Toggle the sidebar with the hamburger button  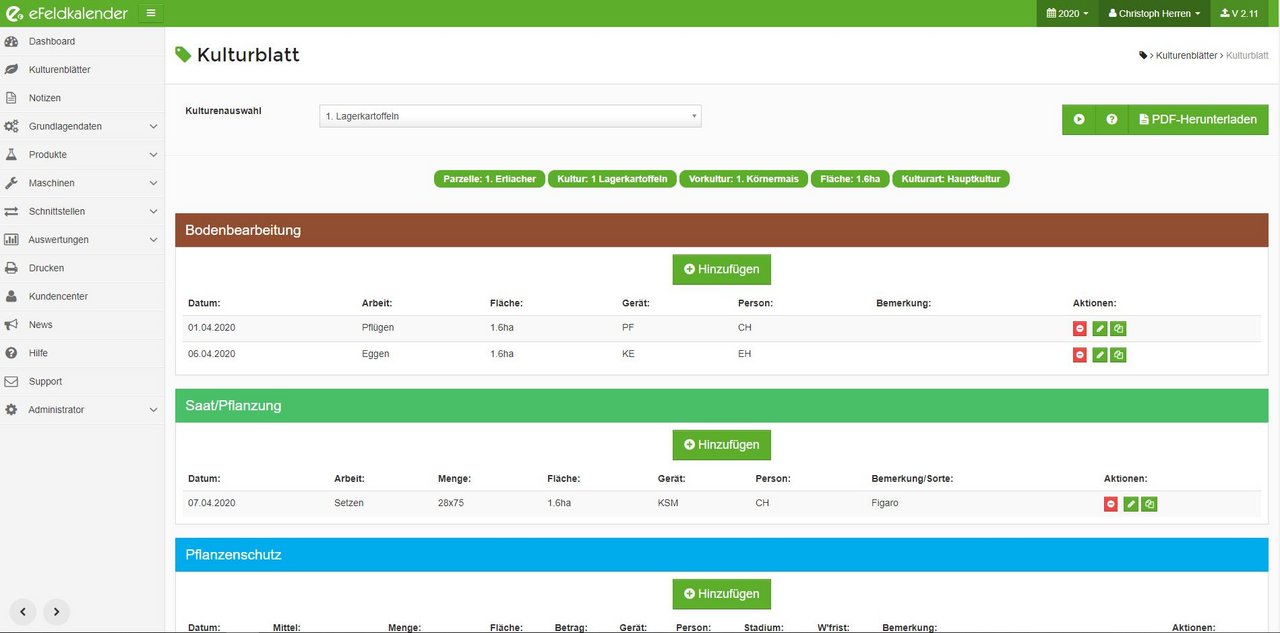pyautogui.click(x=150, y=13)
